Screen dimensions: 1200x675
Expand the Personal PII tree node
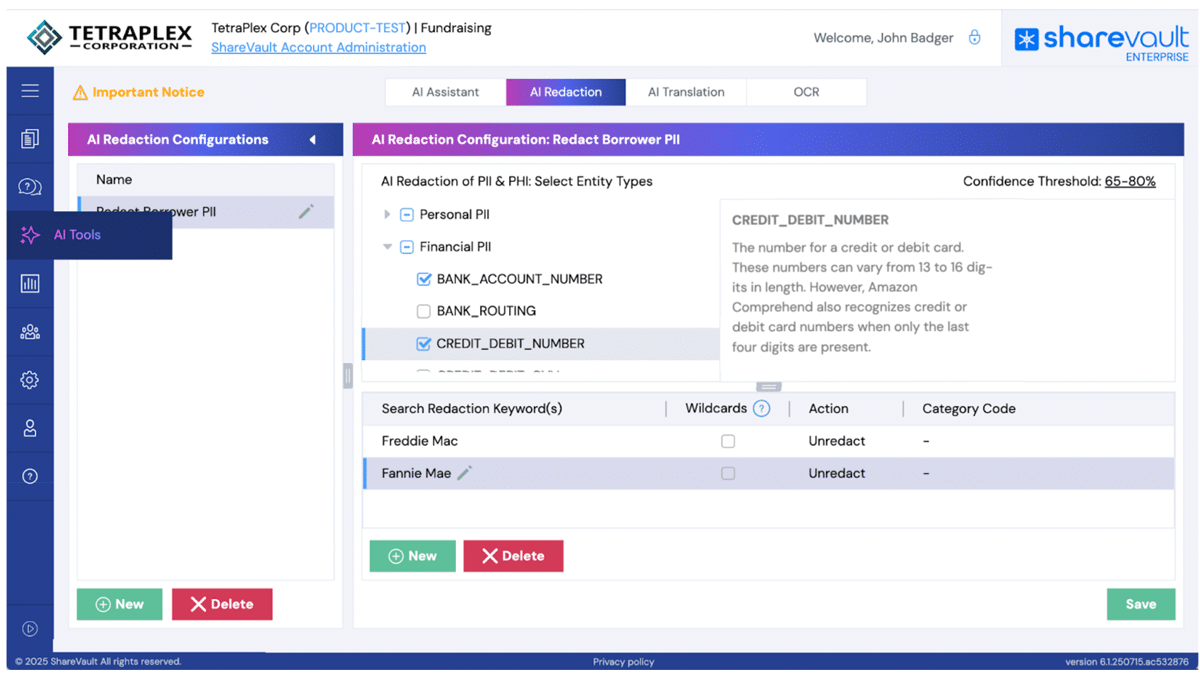click(387, 215)
